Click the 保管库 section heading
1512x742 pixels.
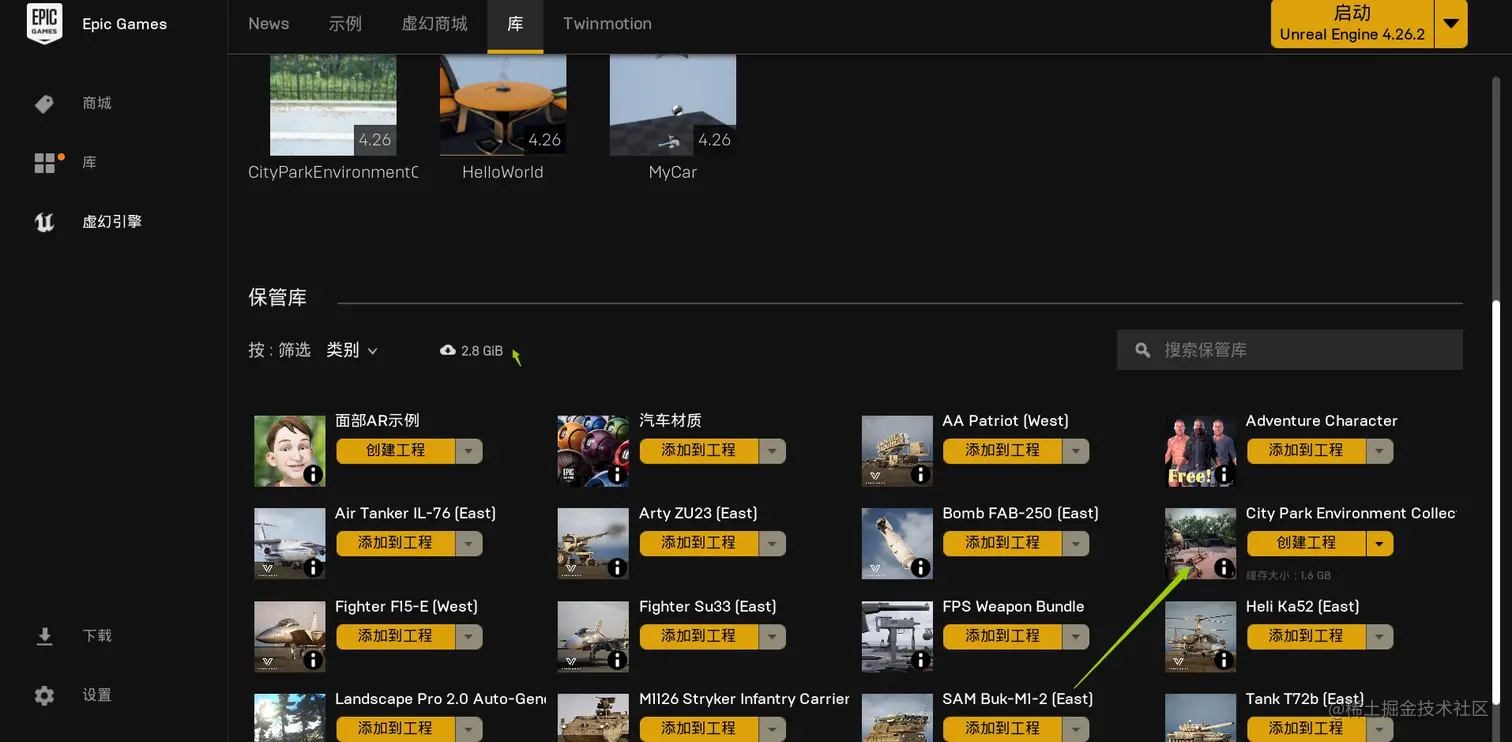[x=278, y=298]
